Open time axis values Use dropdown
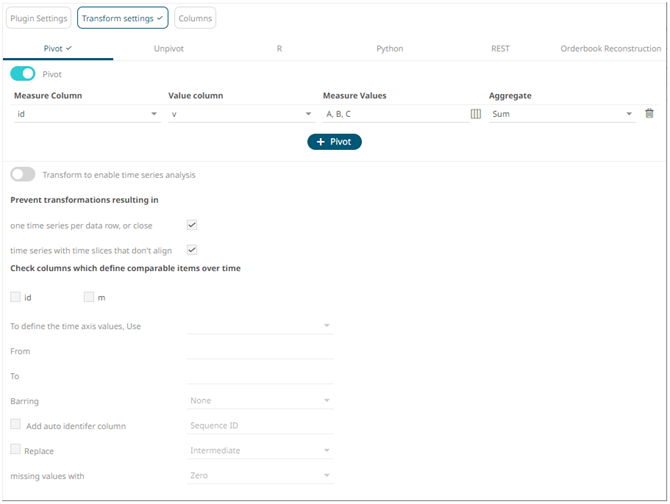The height and width of the screenshot is (504, 670). pos(260,326)
